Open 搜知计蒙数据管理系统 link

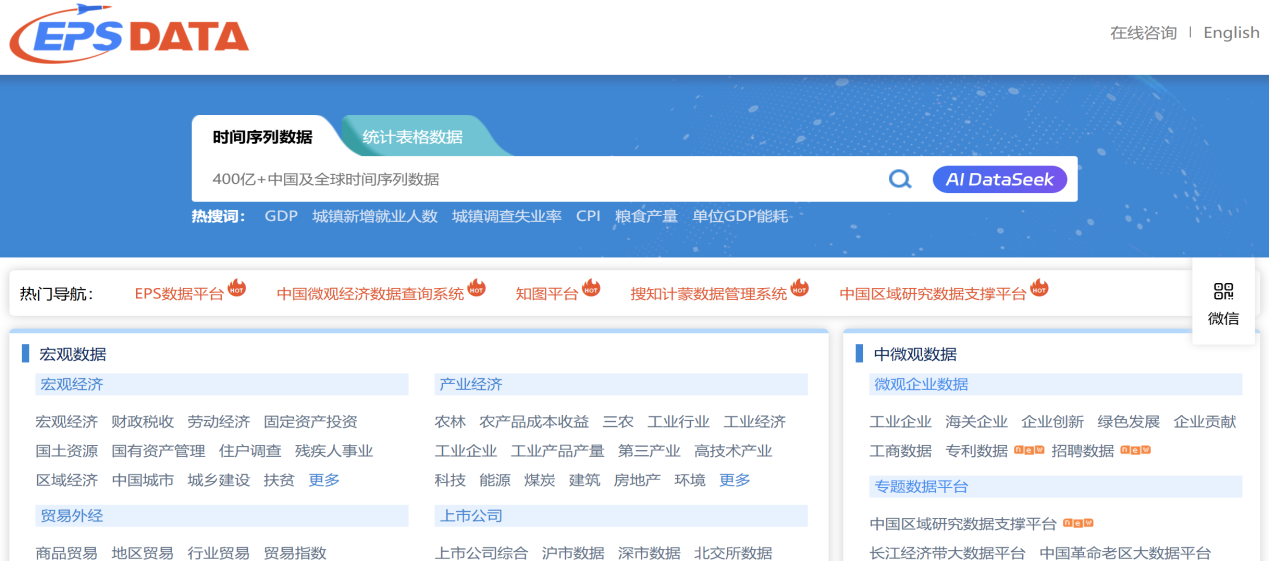[x=709, y=294]
